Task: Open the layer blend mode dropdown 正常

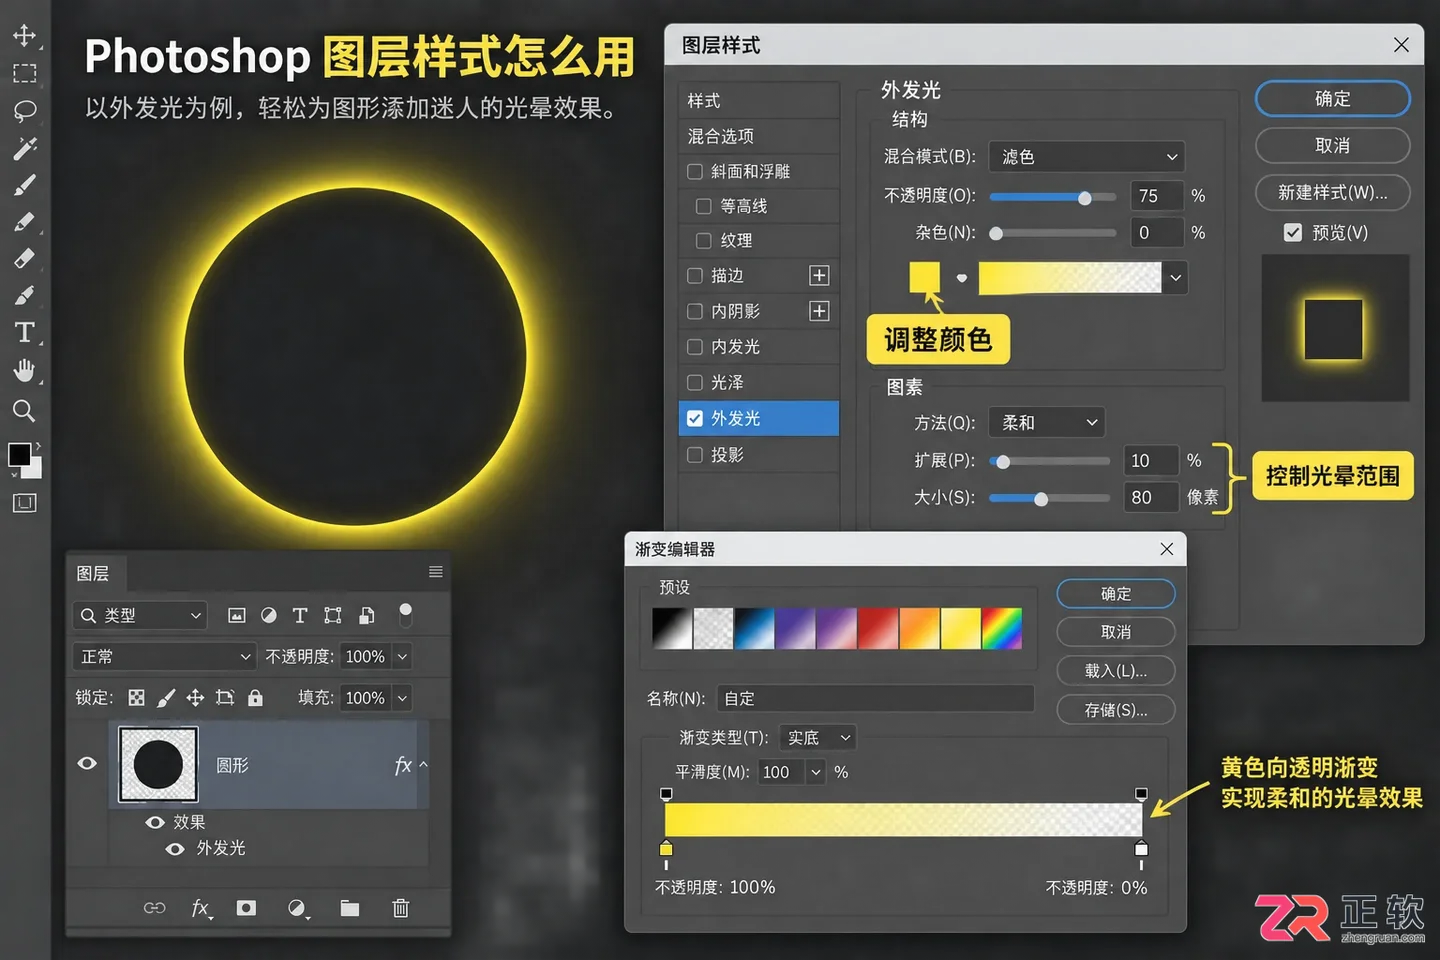Action: tap(165, 656)
